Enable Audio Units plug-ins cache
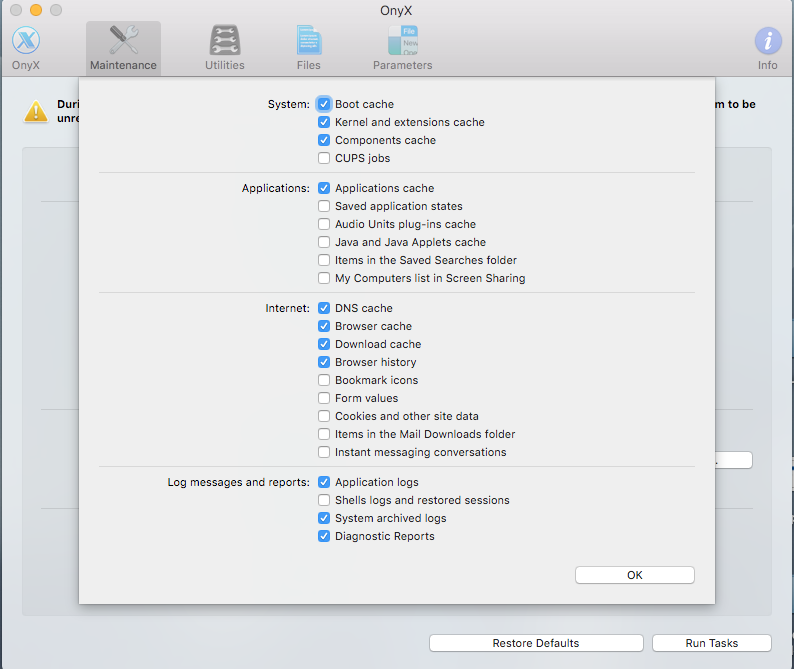This screenshot has width=794, height=669. click(324, 224)
